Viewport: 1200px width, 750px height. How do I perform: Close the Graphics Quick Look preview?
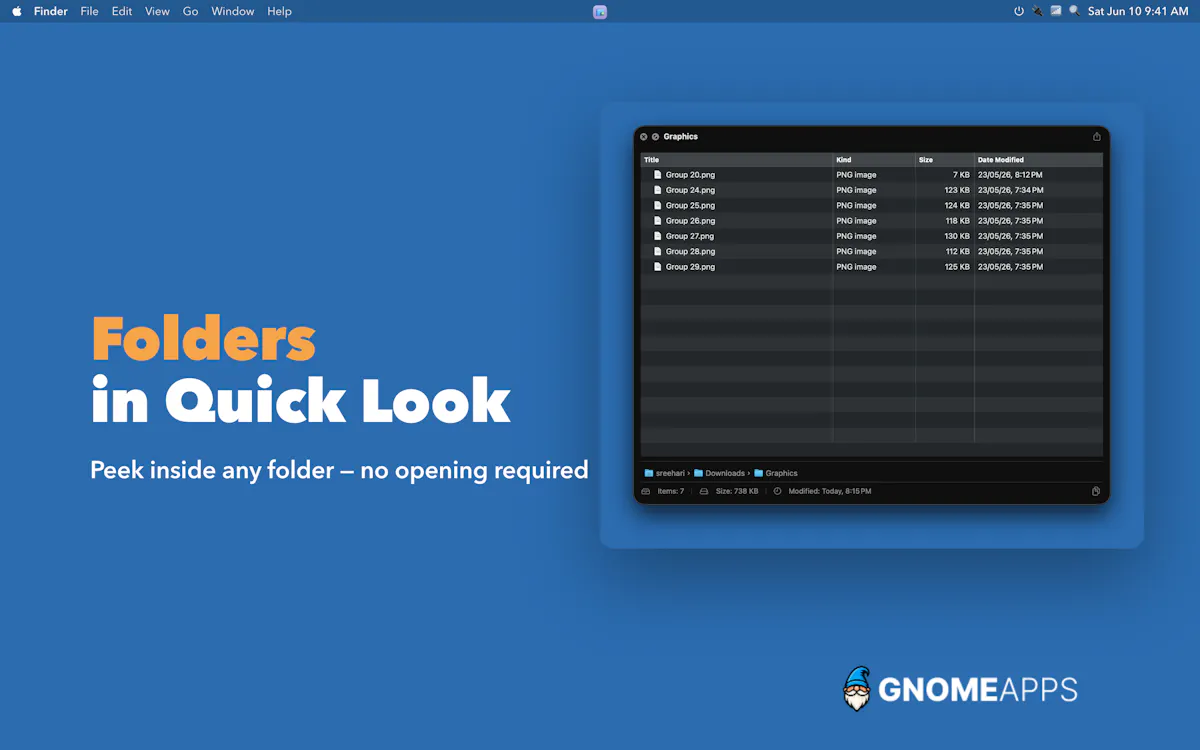tap(644, 137)
